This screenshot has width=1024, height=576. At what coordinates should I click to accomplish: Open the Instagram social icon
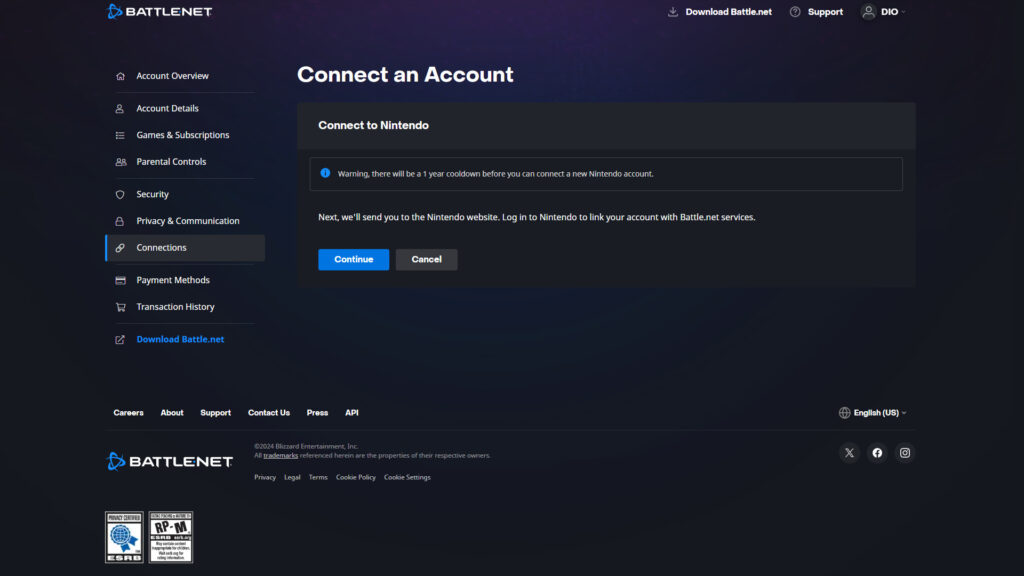pyautogui.click(x=905, y=453)
